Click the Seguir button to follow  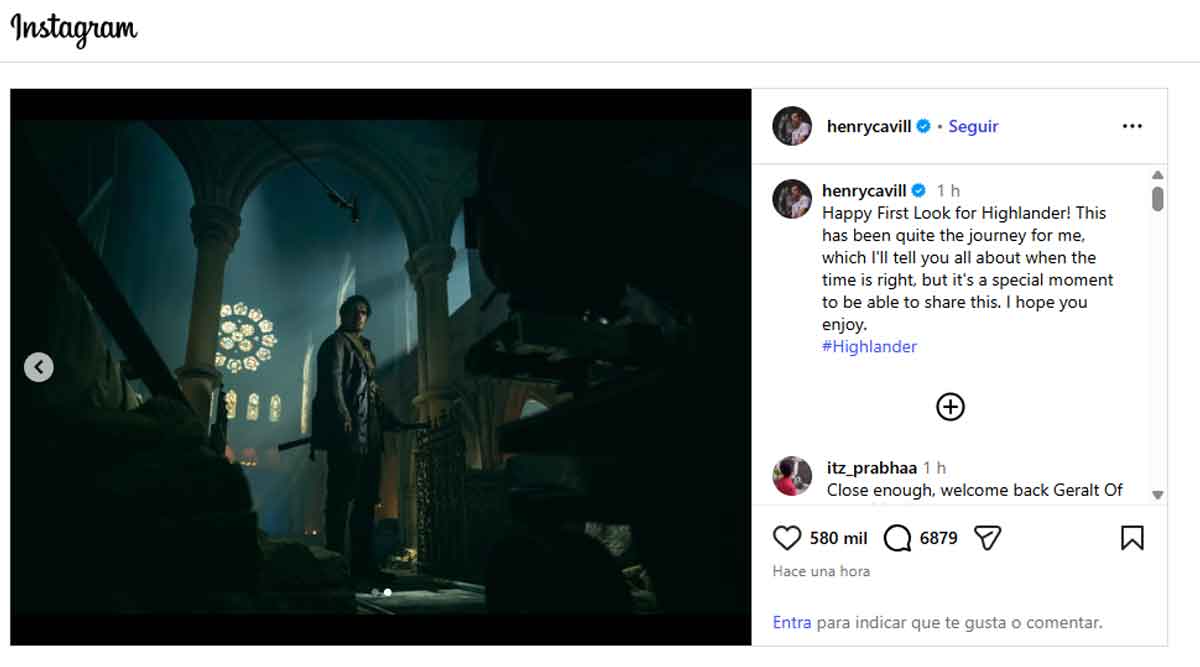[x=972, y=126]
